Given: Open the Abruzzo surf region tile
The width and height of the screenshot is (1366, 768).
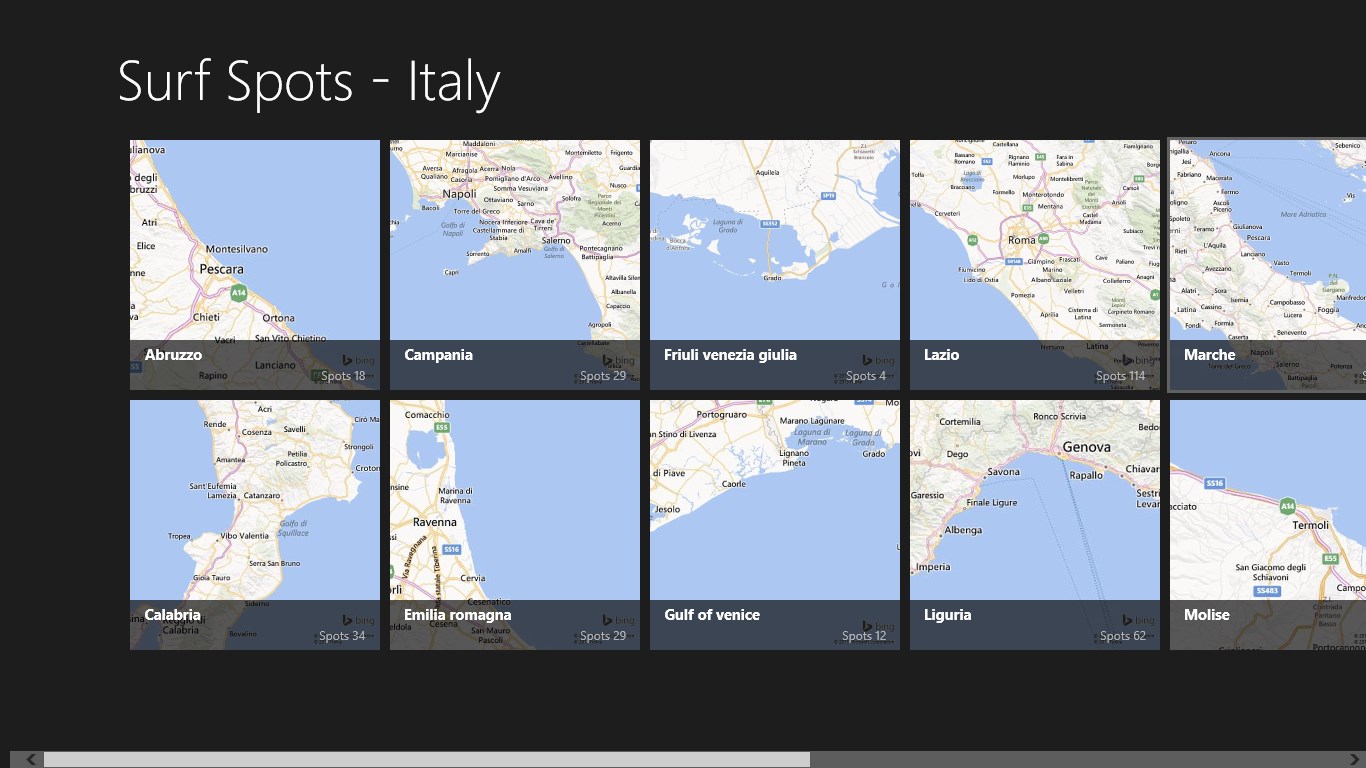Looking at the screenshot, I should click(x=255, y=265).
